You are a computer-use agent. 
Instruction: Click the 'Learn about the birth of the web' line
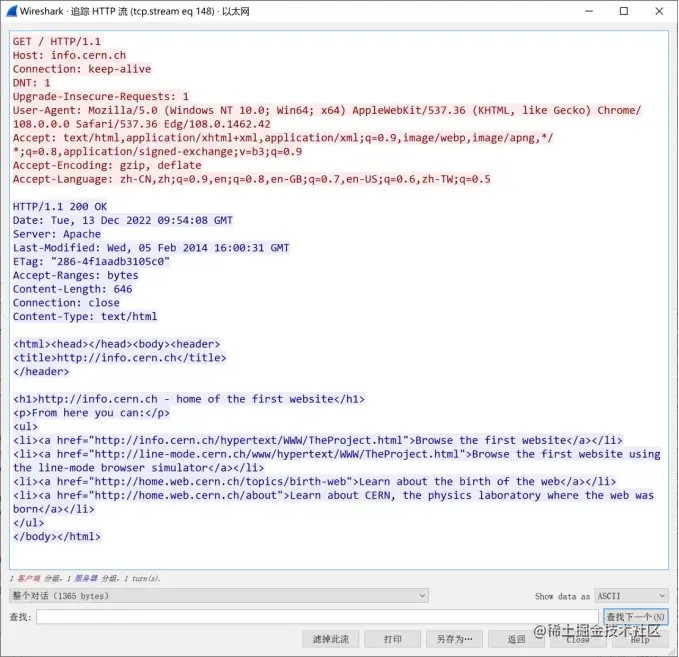[x=314, y=482]
